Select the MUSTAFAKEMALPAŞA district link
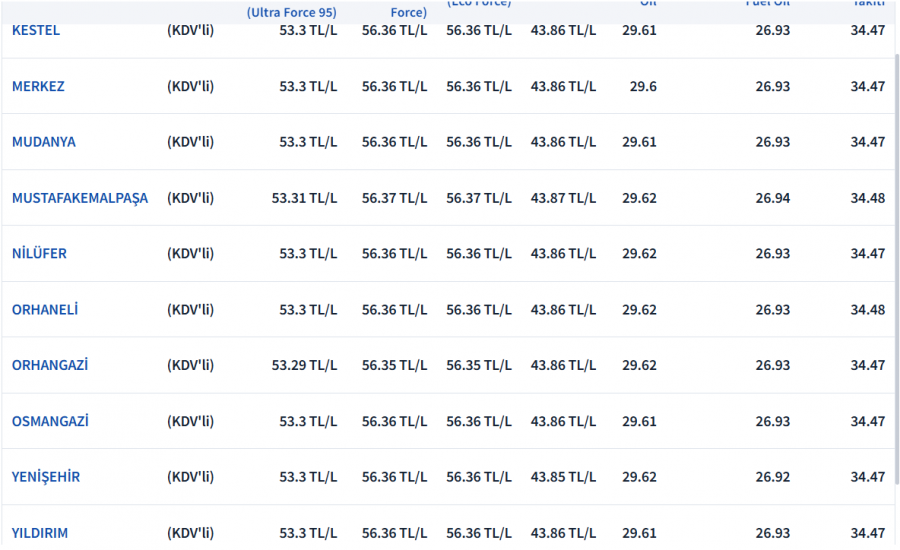This screenshot has height=550, width=900. click(80, 198)
